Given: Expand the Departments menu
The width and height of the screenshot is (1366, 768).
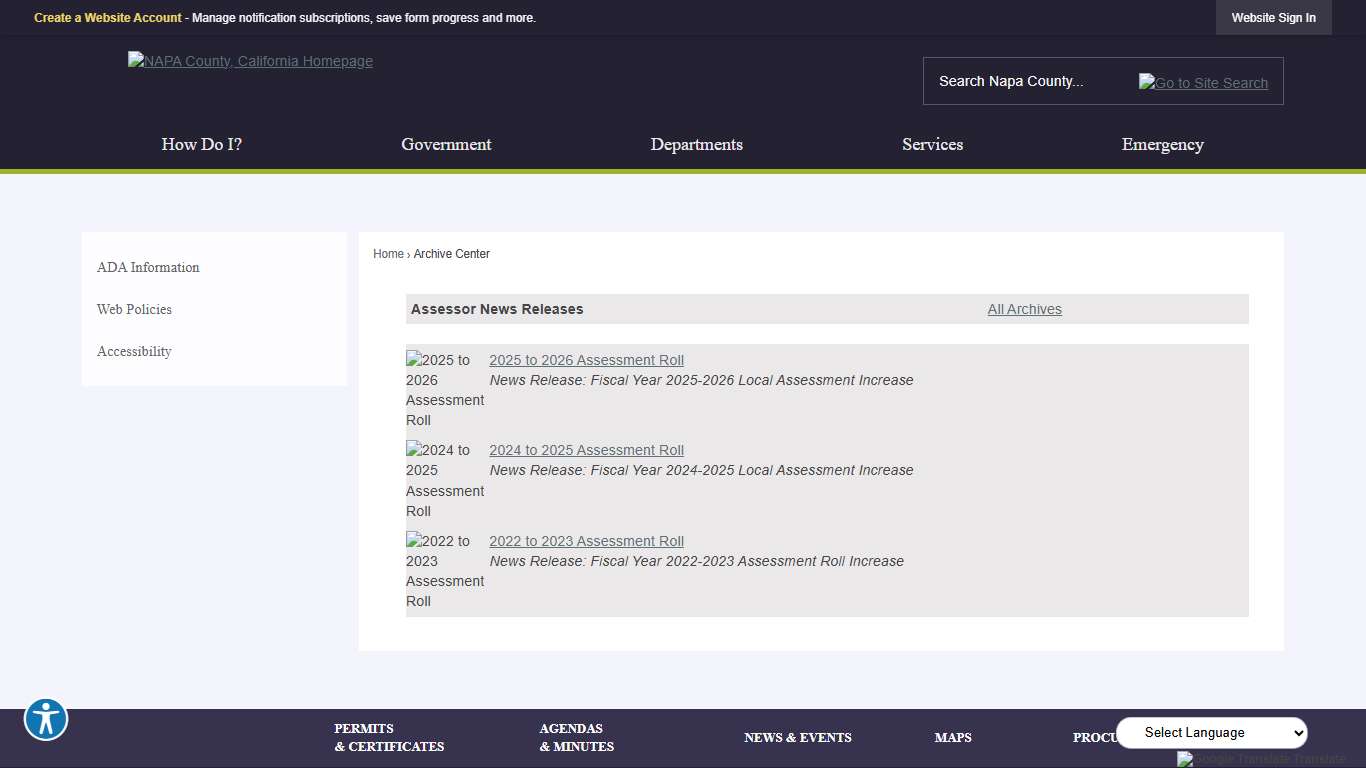Looking at the screenshot, I should coord(696,144).
